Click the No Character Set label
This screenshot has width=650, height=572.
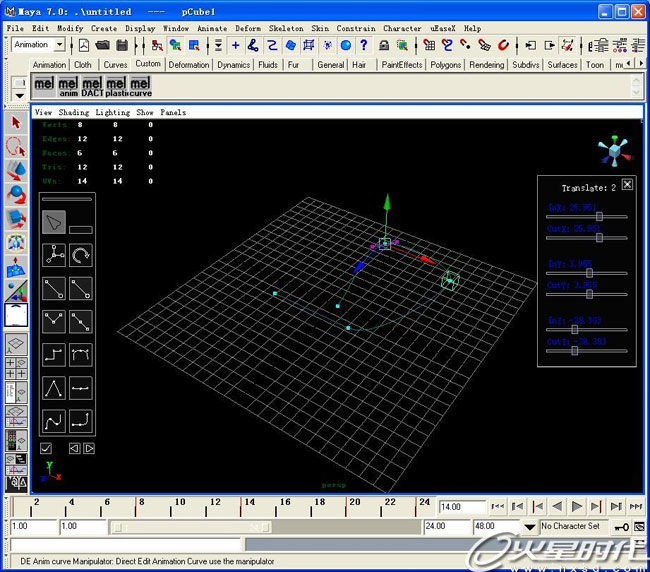(x=570, y=526)
